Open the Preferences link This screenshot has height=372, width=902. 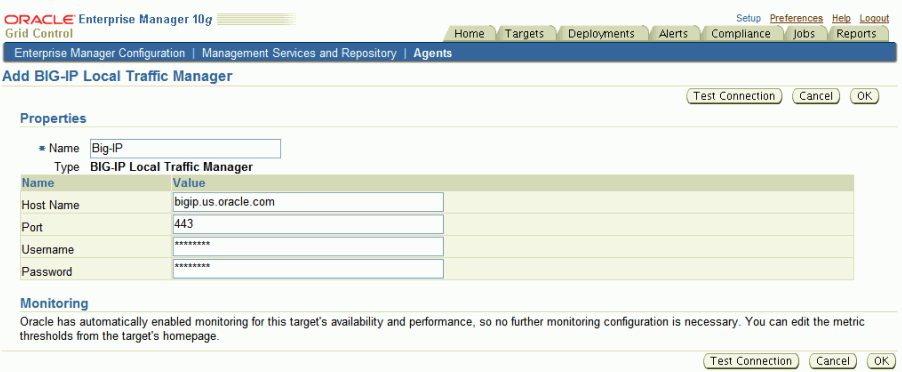pos(796,18)
